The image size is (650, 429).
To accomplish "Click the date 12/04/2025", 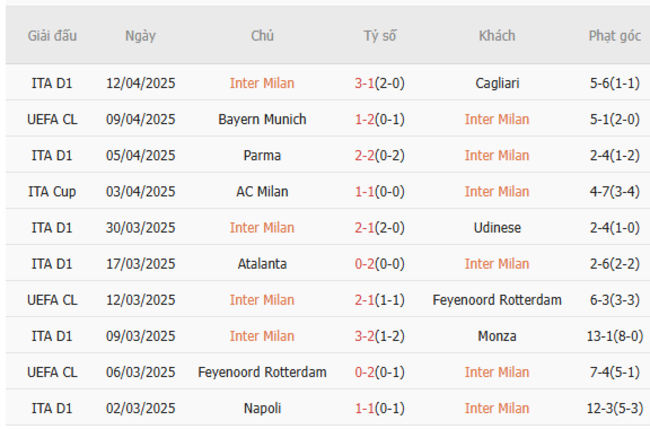I will tap(140, 84).
